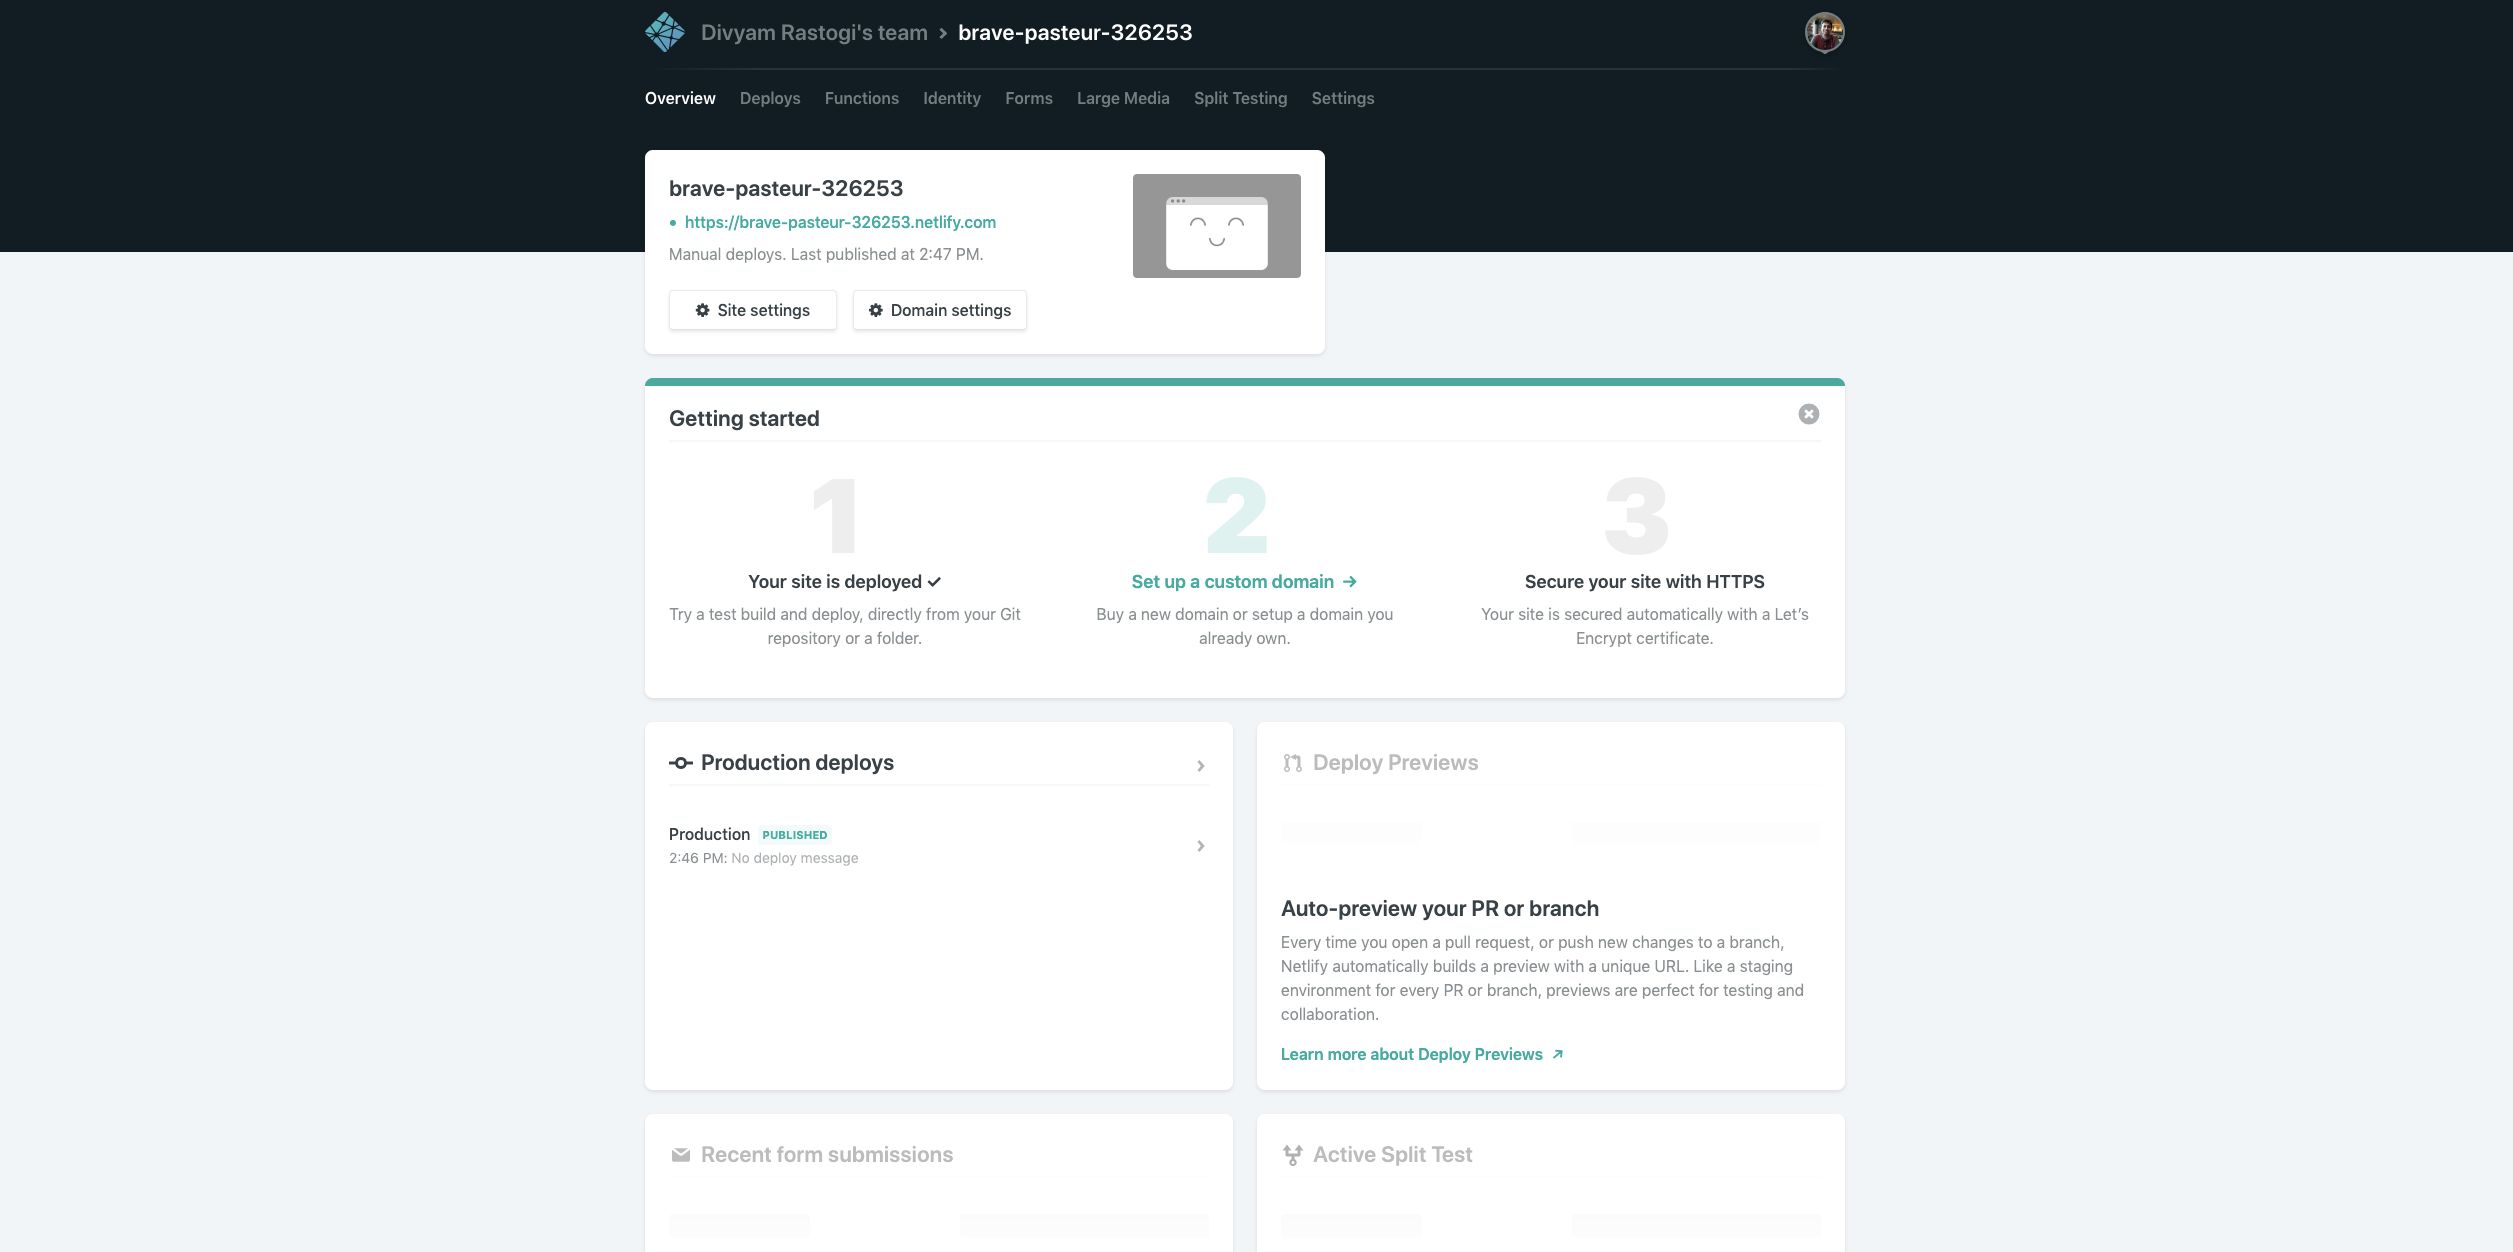Click the Active Split Test fork icon
2513x1252 pixels.
1292,1153
